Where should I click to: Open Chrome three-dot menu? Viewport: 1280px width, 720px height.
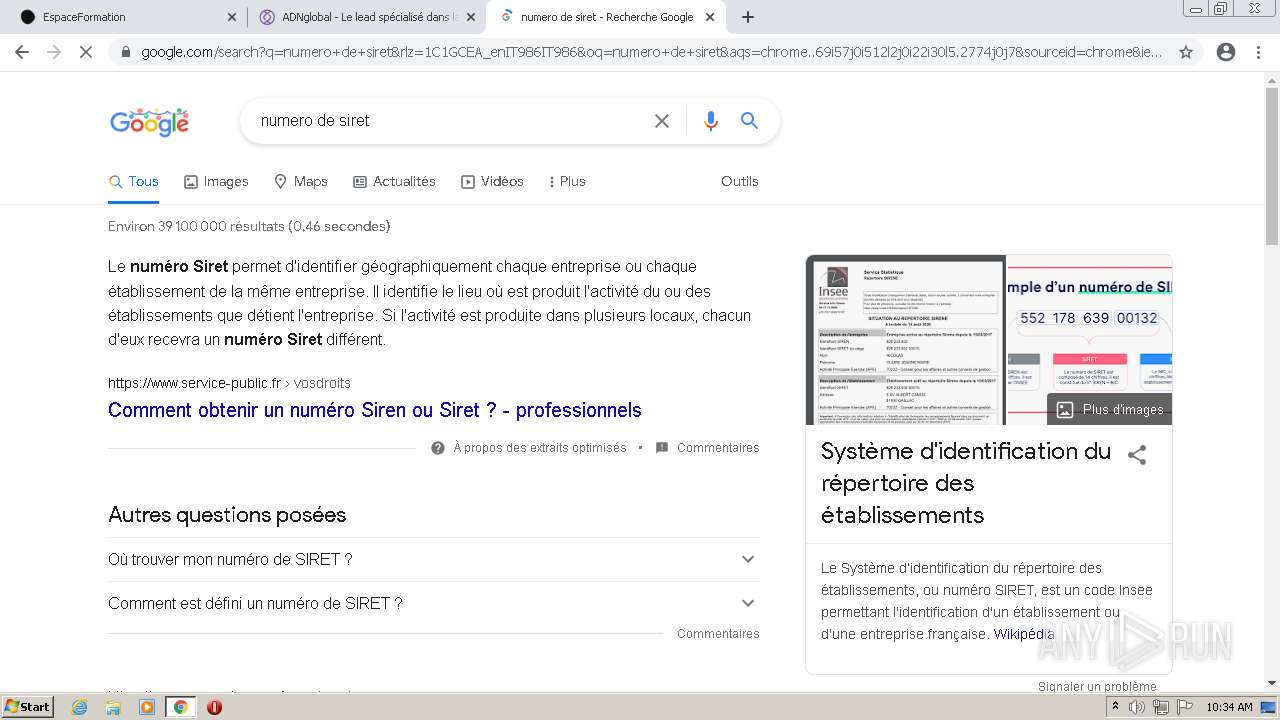point(1258,52)
